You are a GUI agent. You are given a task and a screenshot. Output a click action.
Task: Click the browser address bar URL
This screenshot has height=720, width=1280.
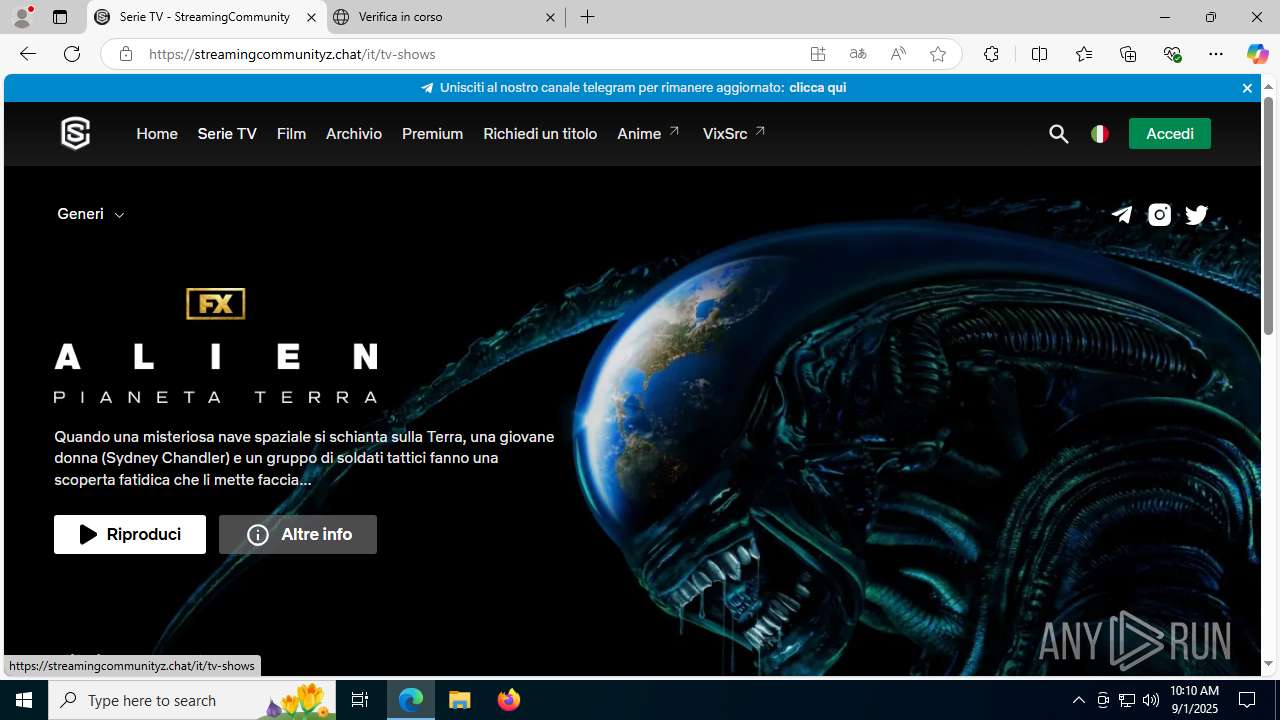click(x=292, y=54)
